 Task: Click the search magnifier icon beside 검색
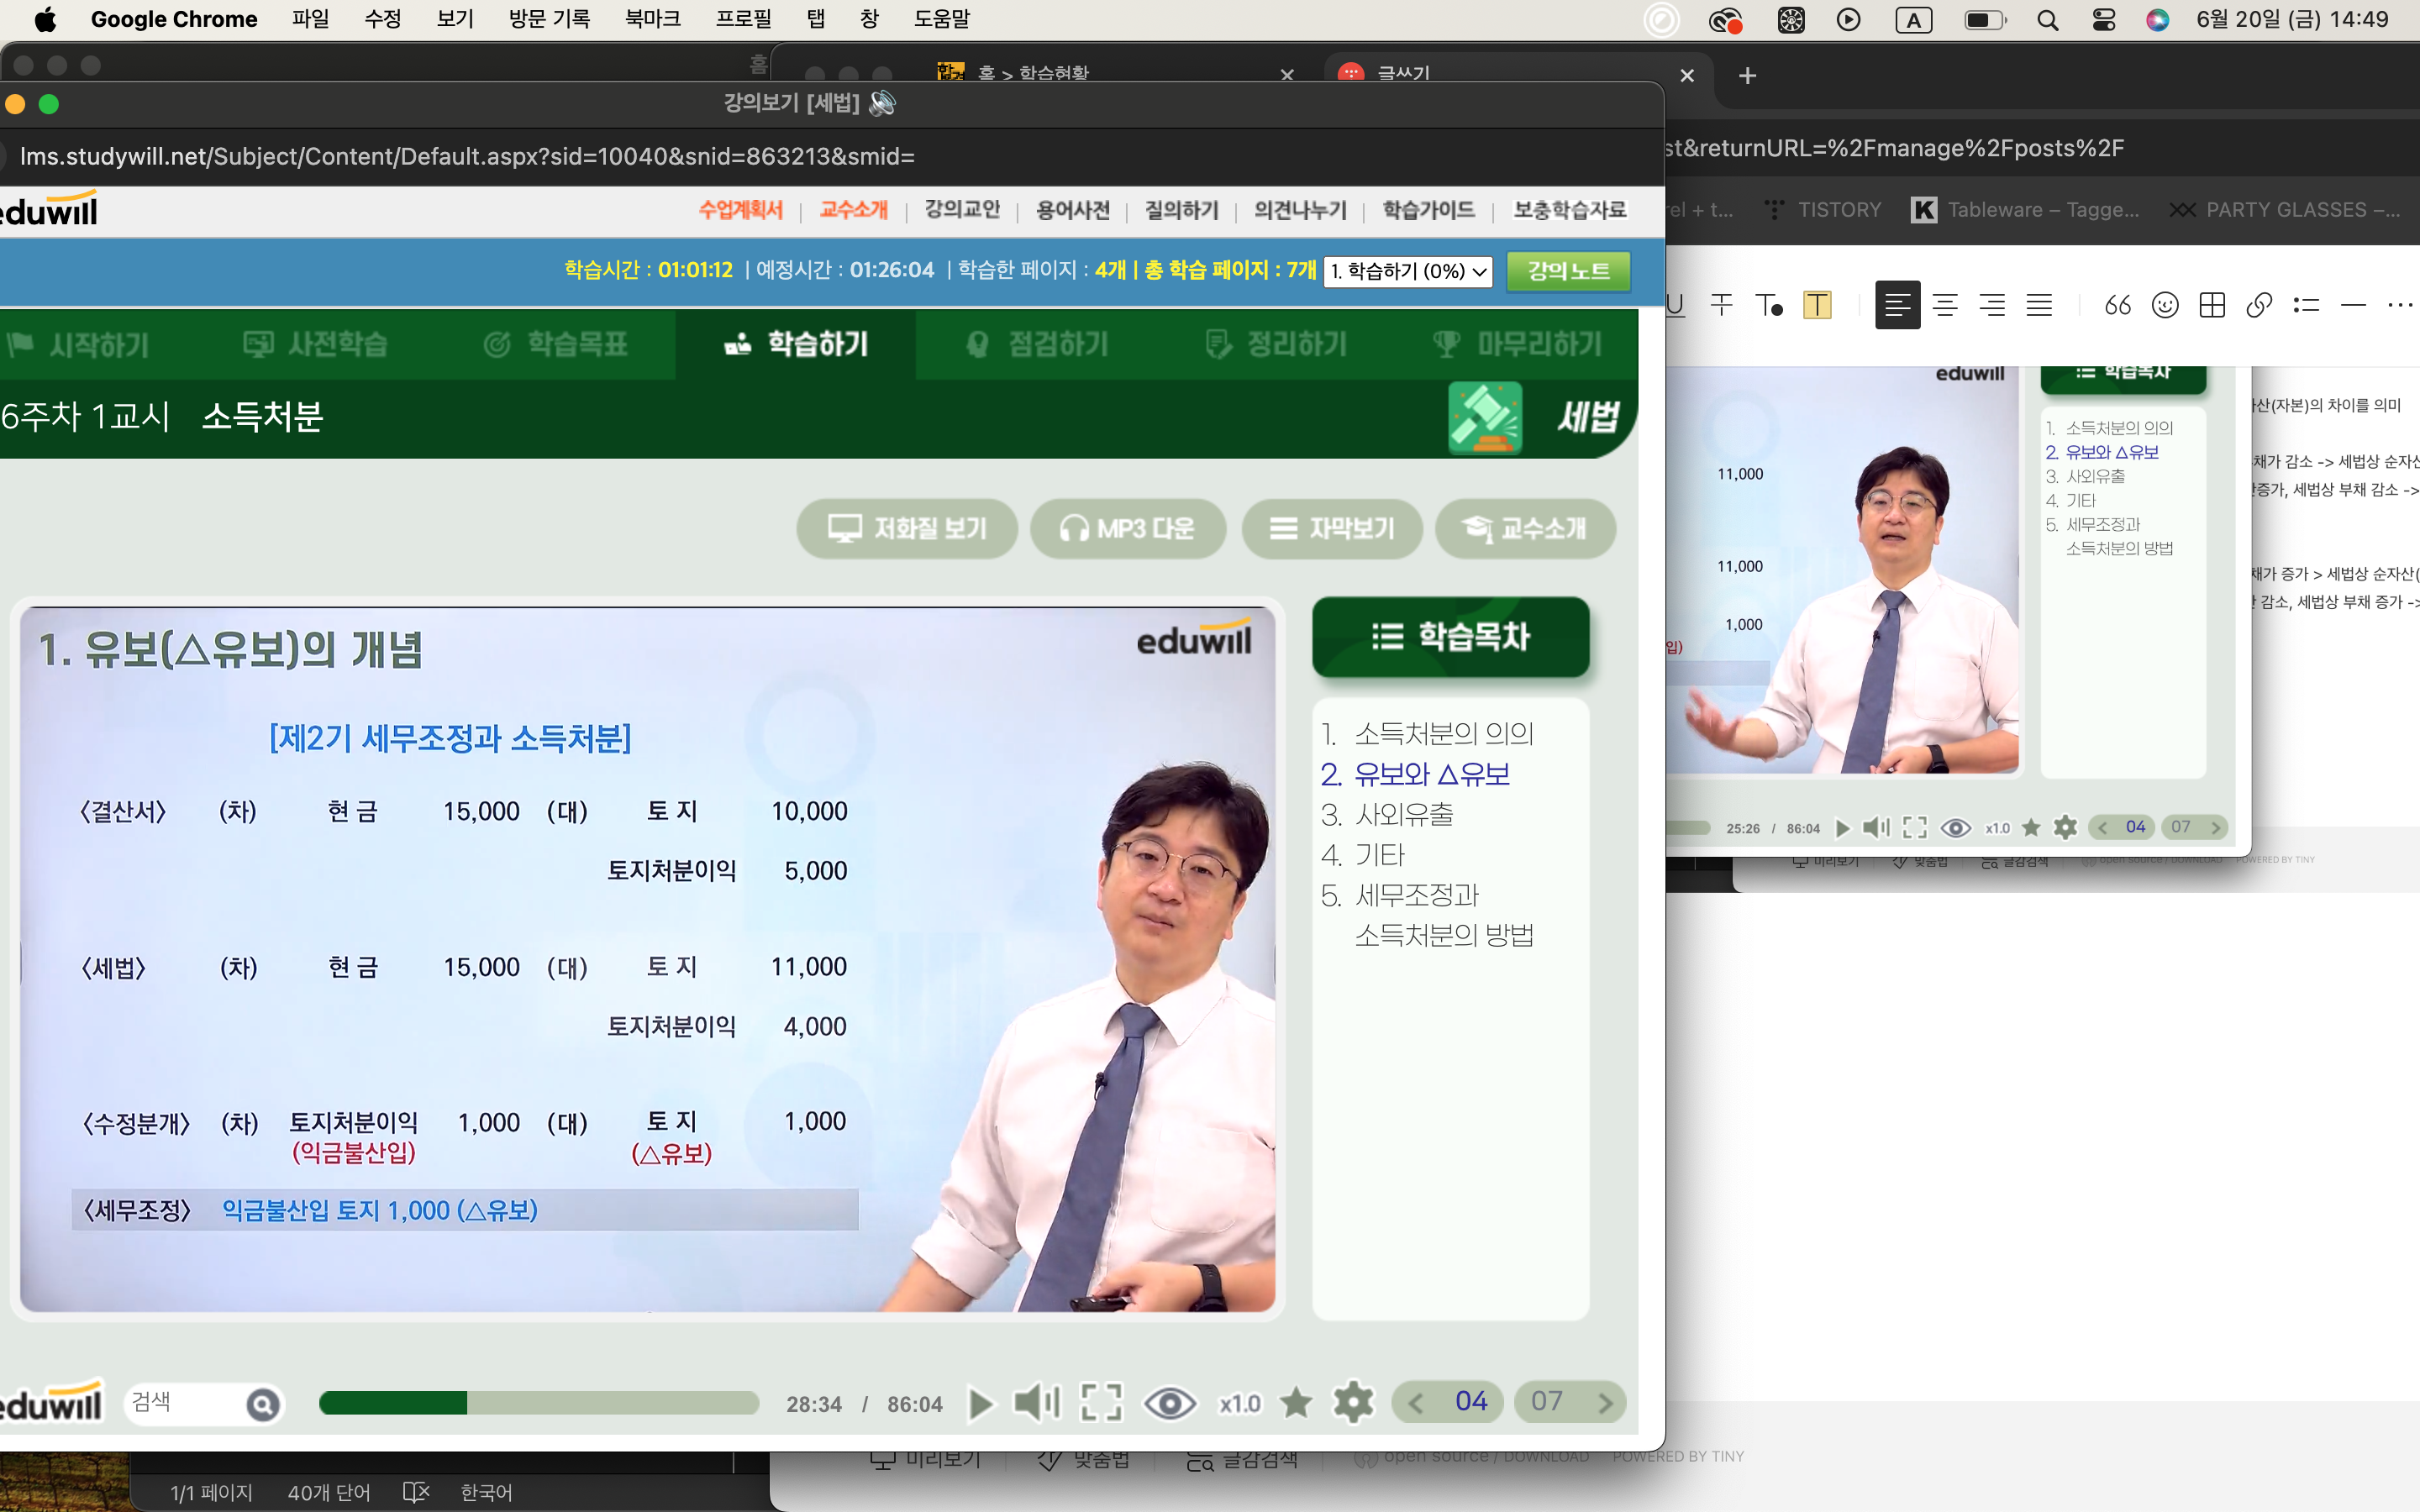click(263, 1405)
